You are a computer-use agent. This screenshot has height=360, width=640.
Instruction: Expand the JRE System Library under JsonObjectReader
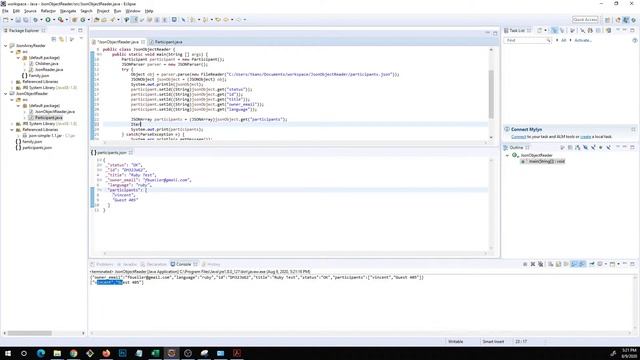(12, 123)
